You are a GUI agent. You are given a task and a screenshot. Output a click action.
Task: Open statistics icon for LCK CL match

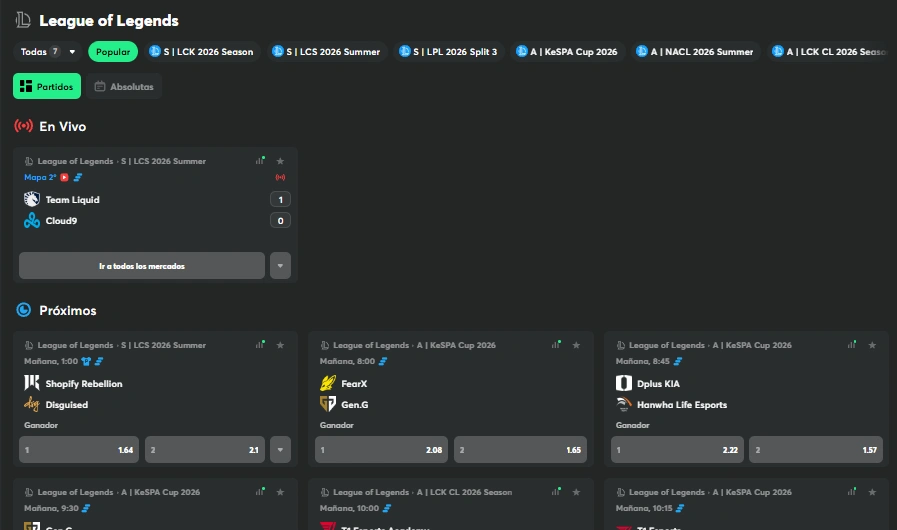[x=556, y=492]
